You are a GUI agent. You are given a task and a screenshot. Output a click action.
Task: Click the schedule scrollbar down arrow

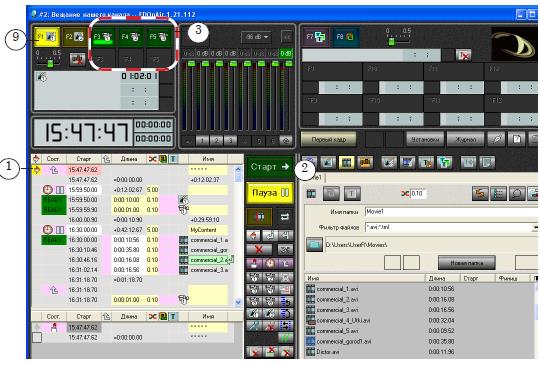tap(238, 302)
